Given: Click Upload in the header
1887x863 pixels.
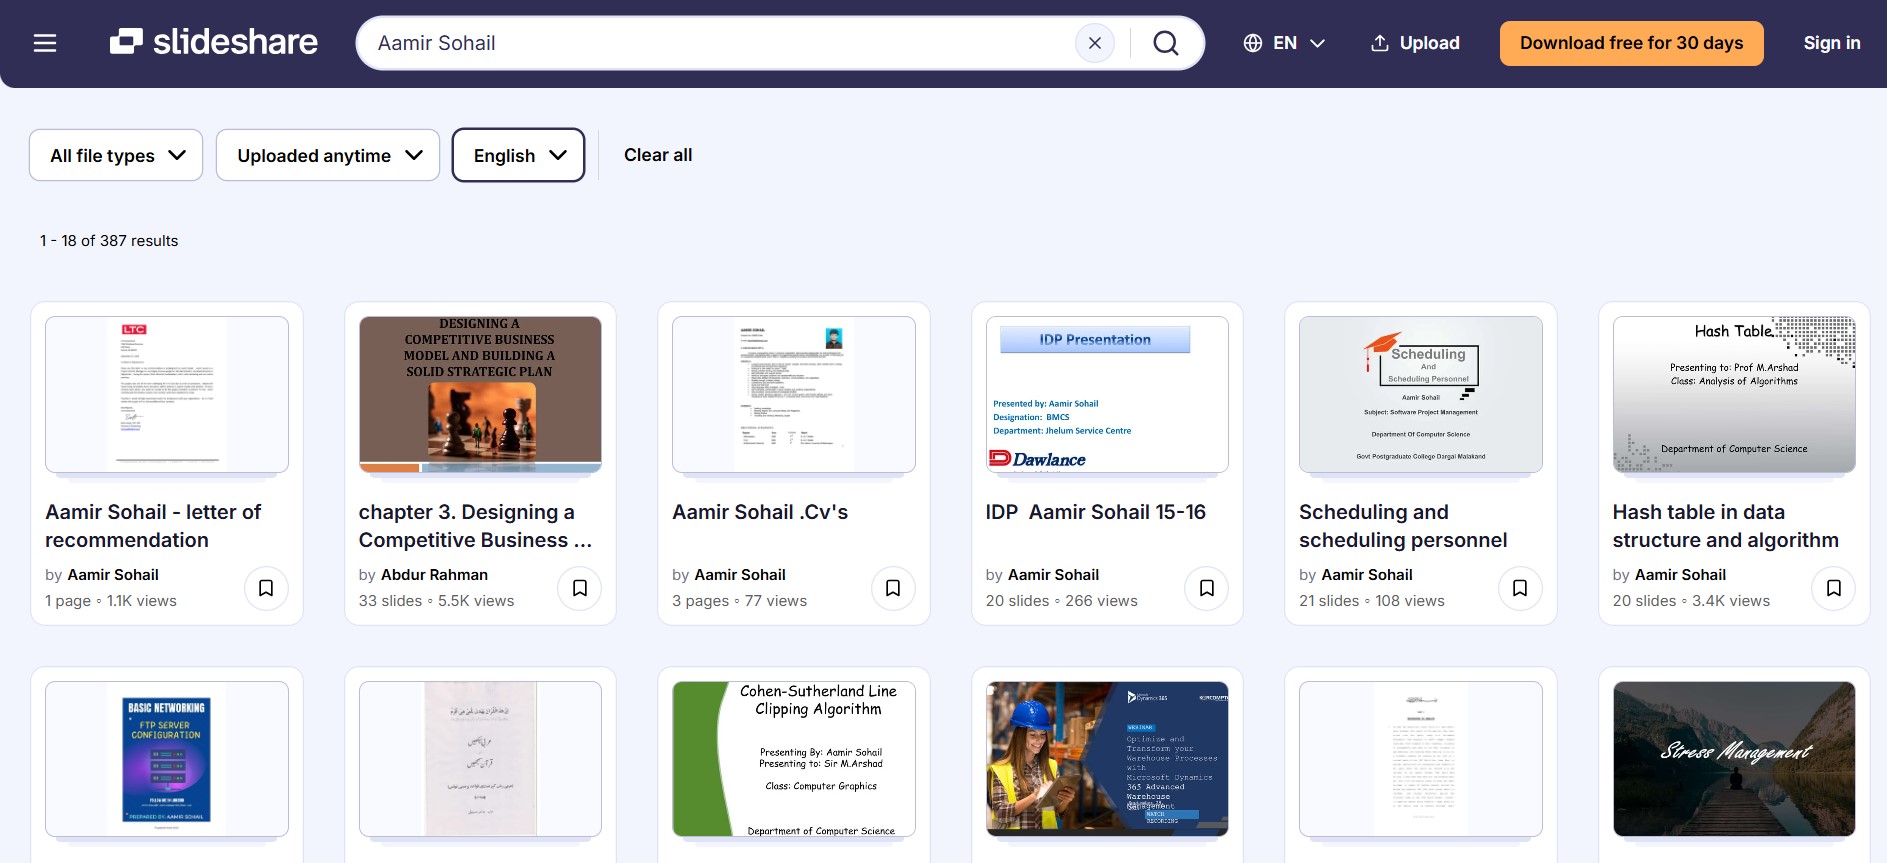Looking at the screenshot, I should (x=1414, y=43).
